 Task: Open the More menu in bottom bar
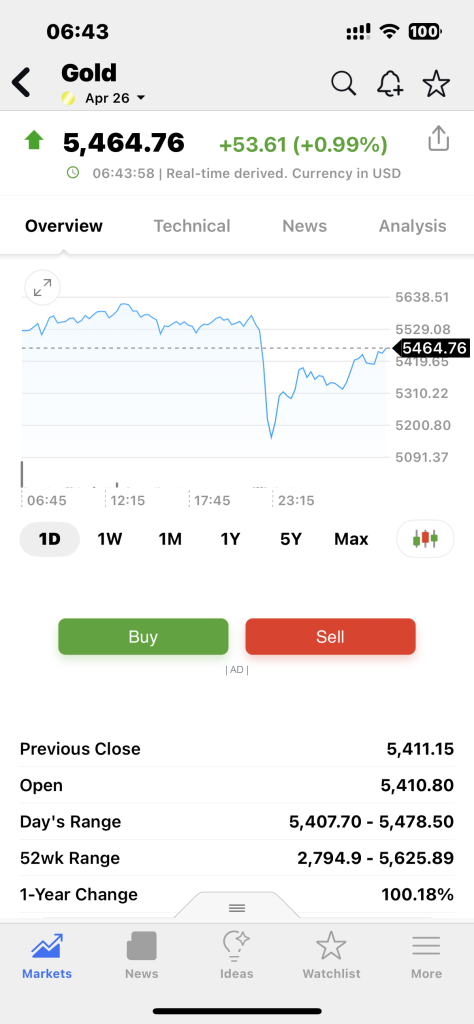point(426,955)
